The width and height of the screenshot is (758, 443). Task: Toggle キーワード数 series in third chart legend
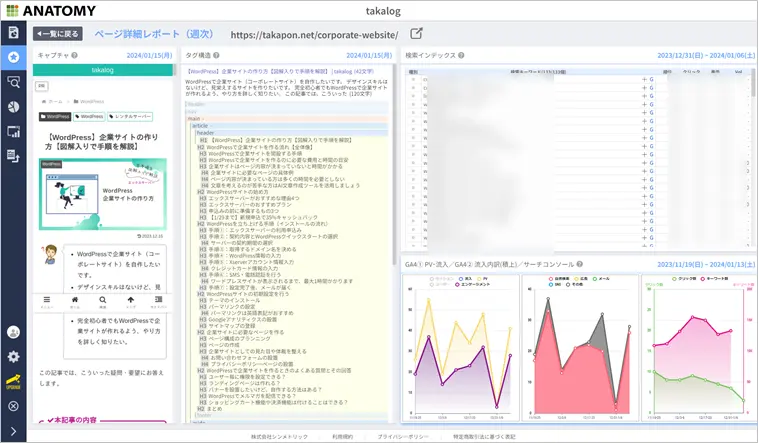pos(715,279)
